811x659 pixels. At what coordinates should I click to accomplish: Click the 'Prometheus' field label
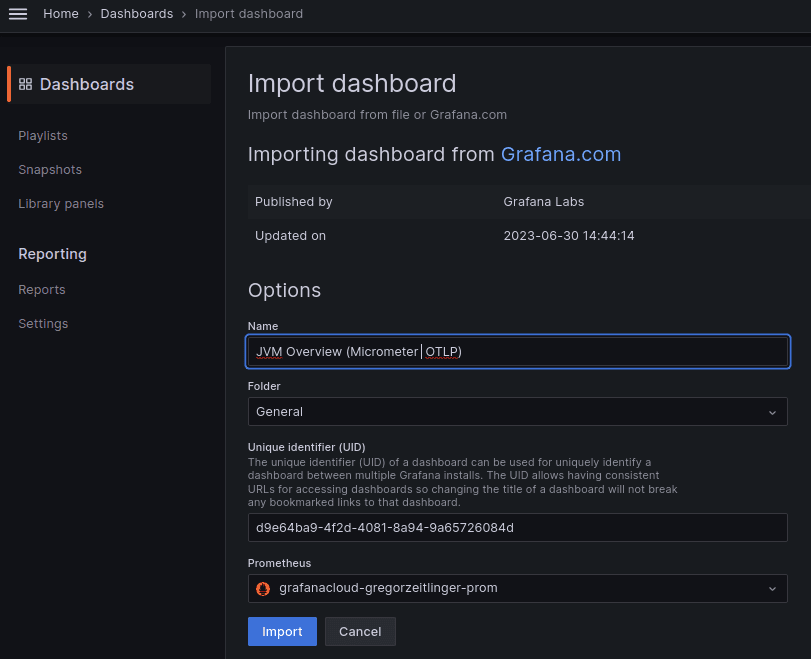[x=279, y=563]
